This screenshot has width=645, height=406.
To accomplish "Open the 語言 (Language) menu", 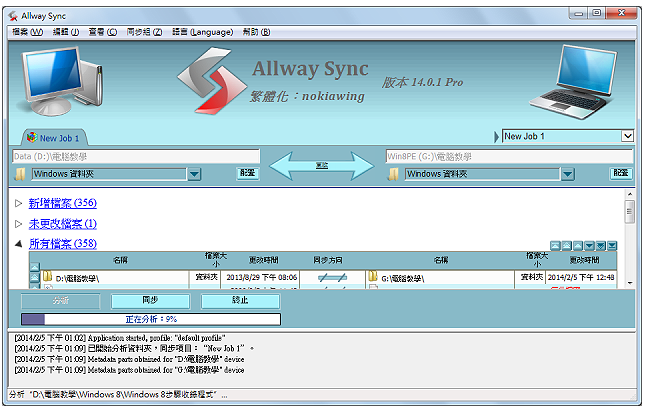I will pyautogui.click(x=202, y=32).
